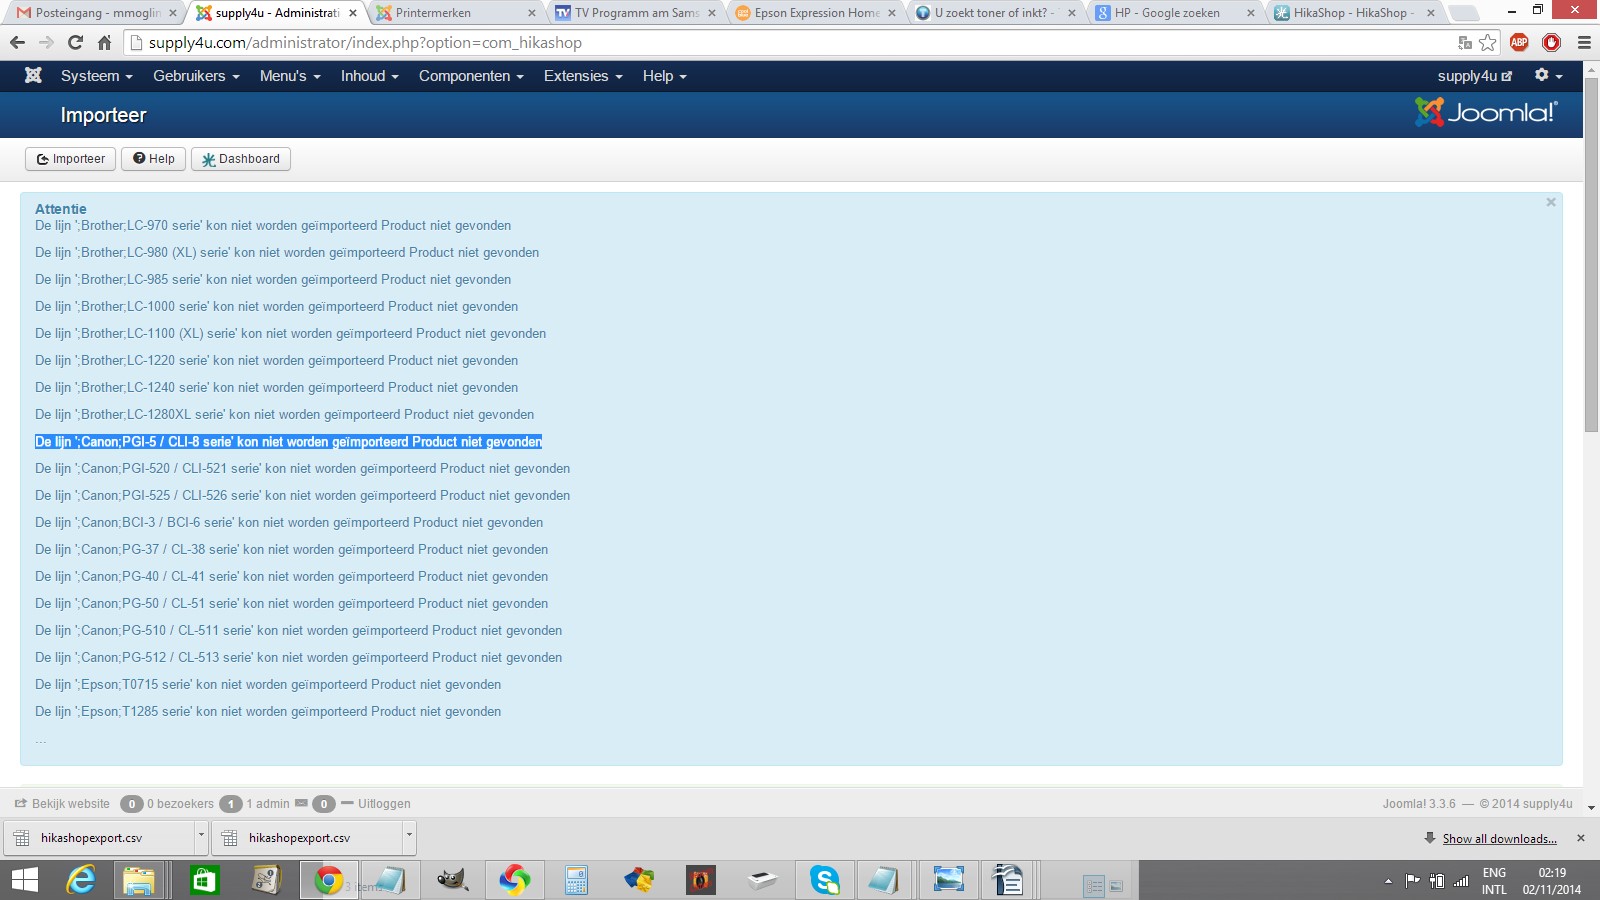This screenshot has height=900, width=1600.
Task: Switch to U zoekt toner of inkt tab
Action: [993, 13]
